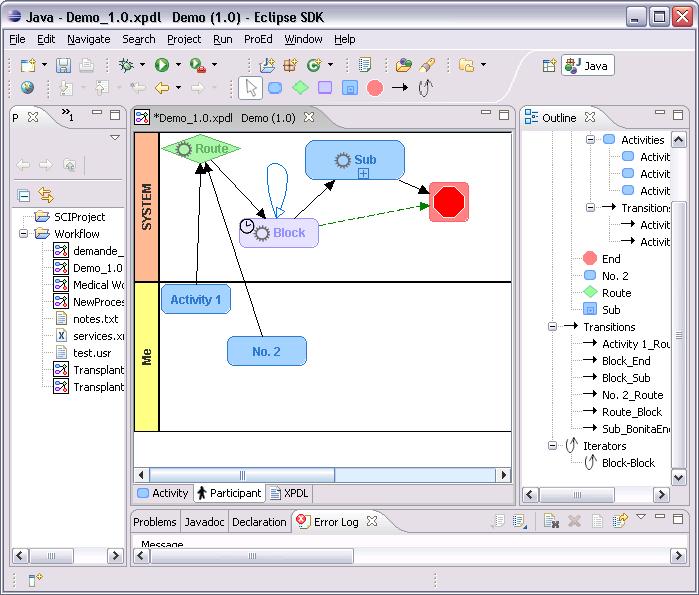Pick the green diamond Route tool
The image size is (699, 595).
pos(300,88)
